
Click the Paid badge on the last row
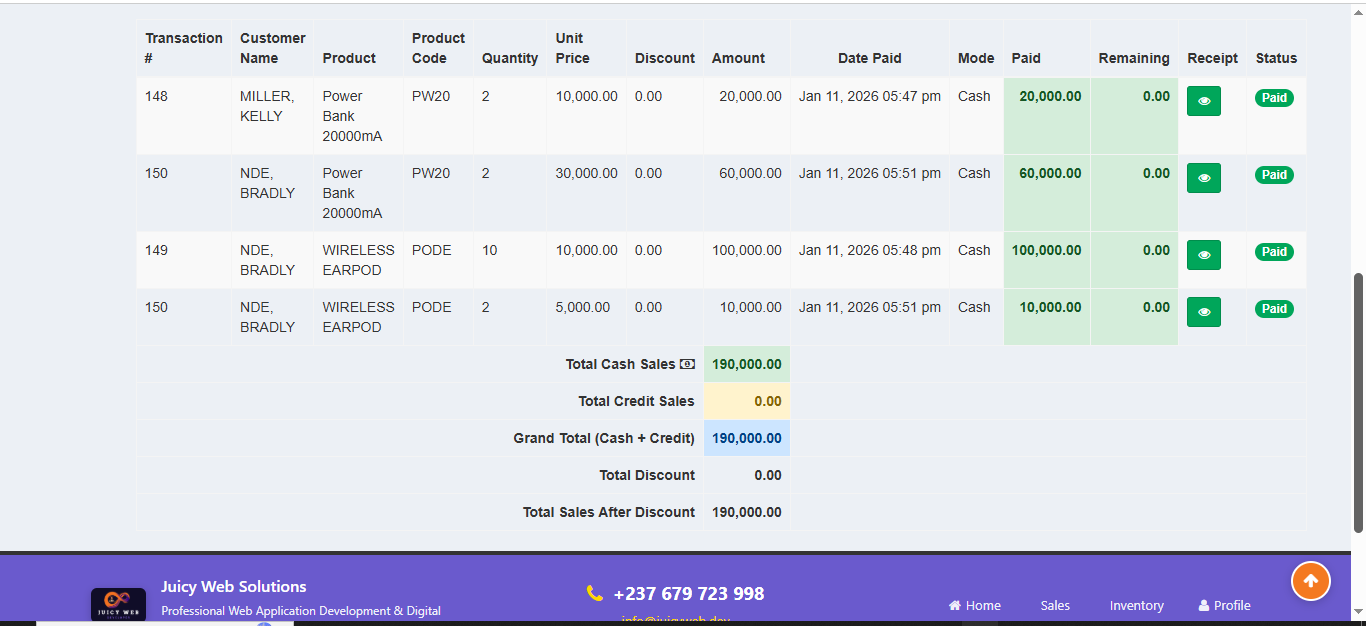[x=1274, y=309]
